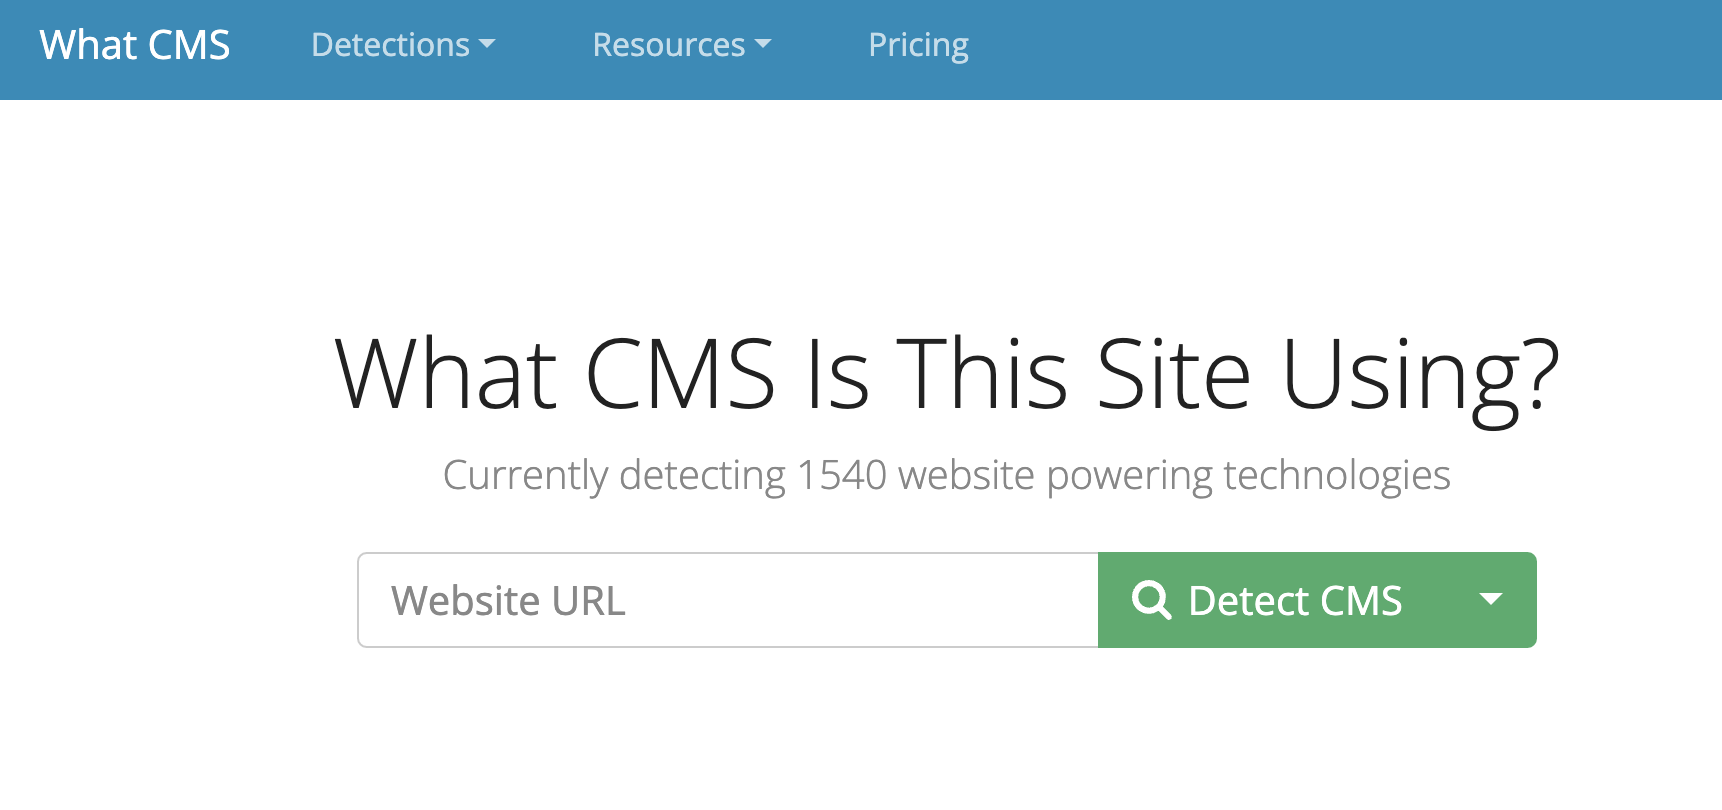This screenshot has height=810, width=1722.
Task: Click the word 'technologies' in the subtitle
Action: pyautogui.click(x=1337, y=476)
